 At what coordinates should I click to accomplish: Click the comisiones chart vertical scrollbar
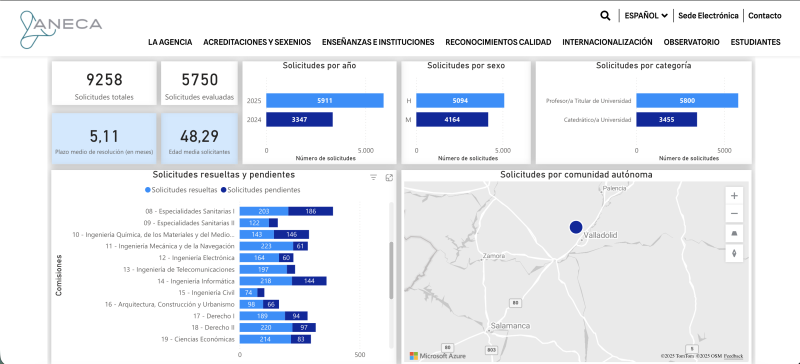pos(391,271)
